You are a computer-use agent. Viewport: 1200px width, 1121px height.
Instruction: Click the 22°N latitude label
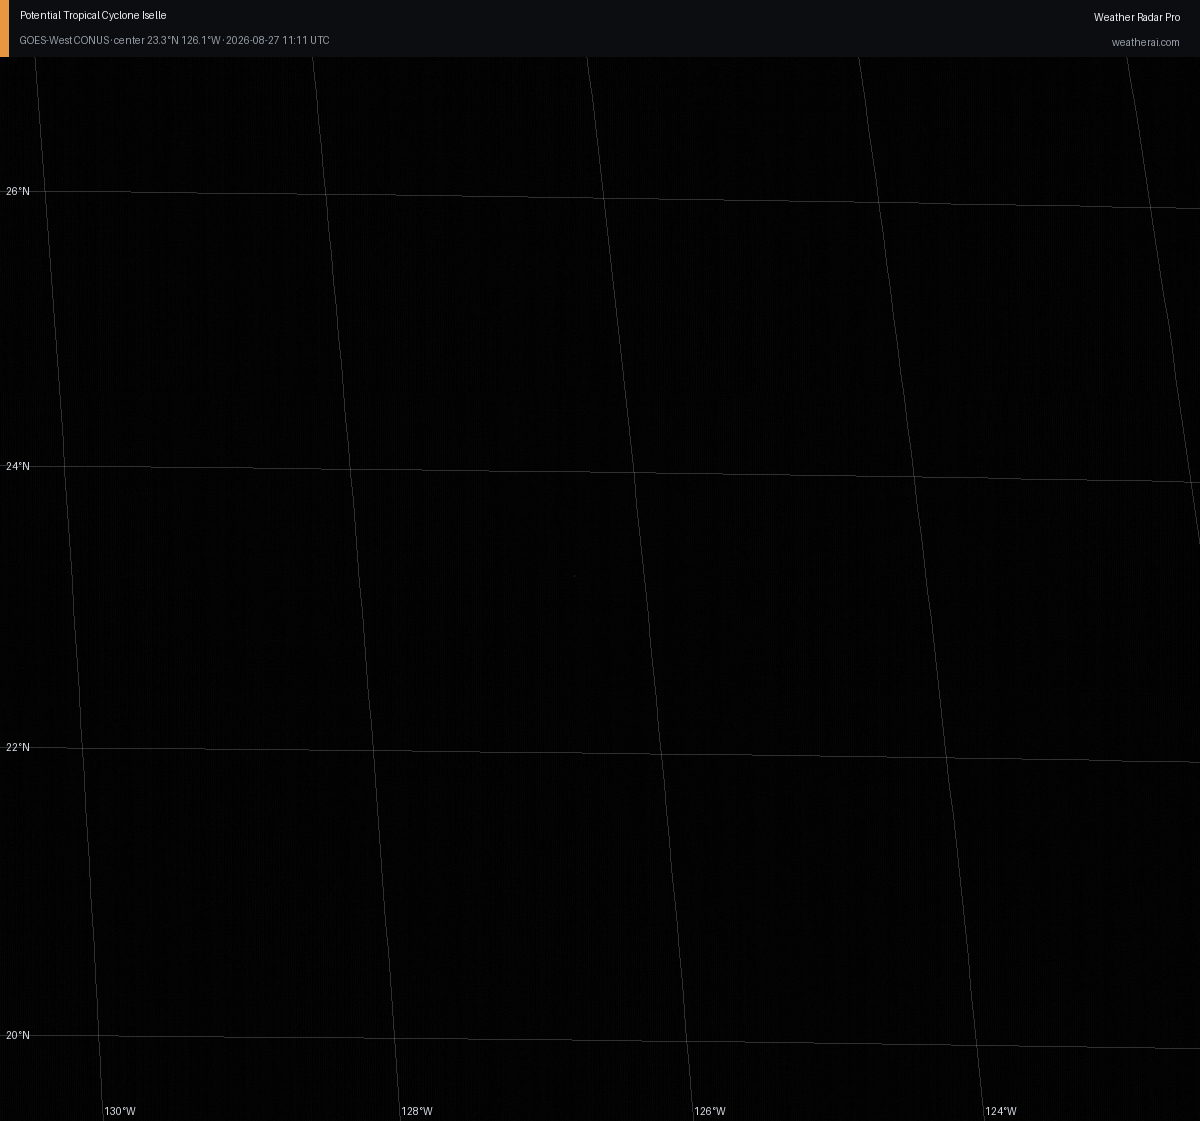click(18, 747)
